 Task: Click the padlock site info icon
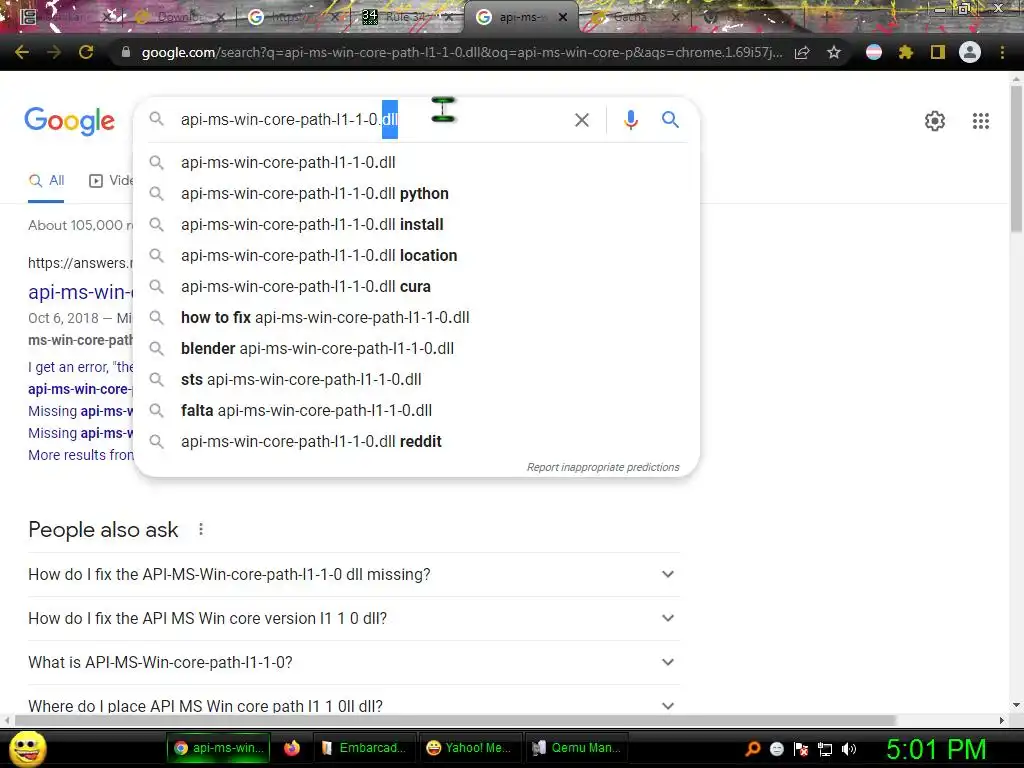coord(125,52)
